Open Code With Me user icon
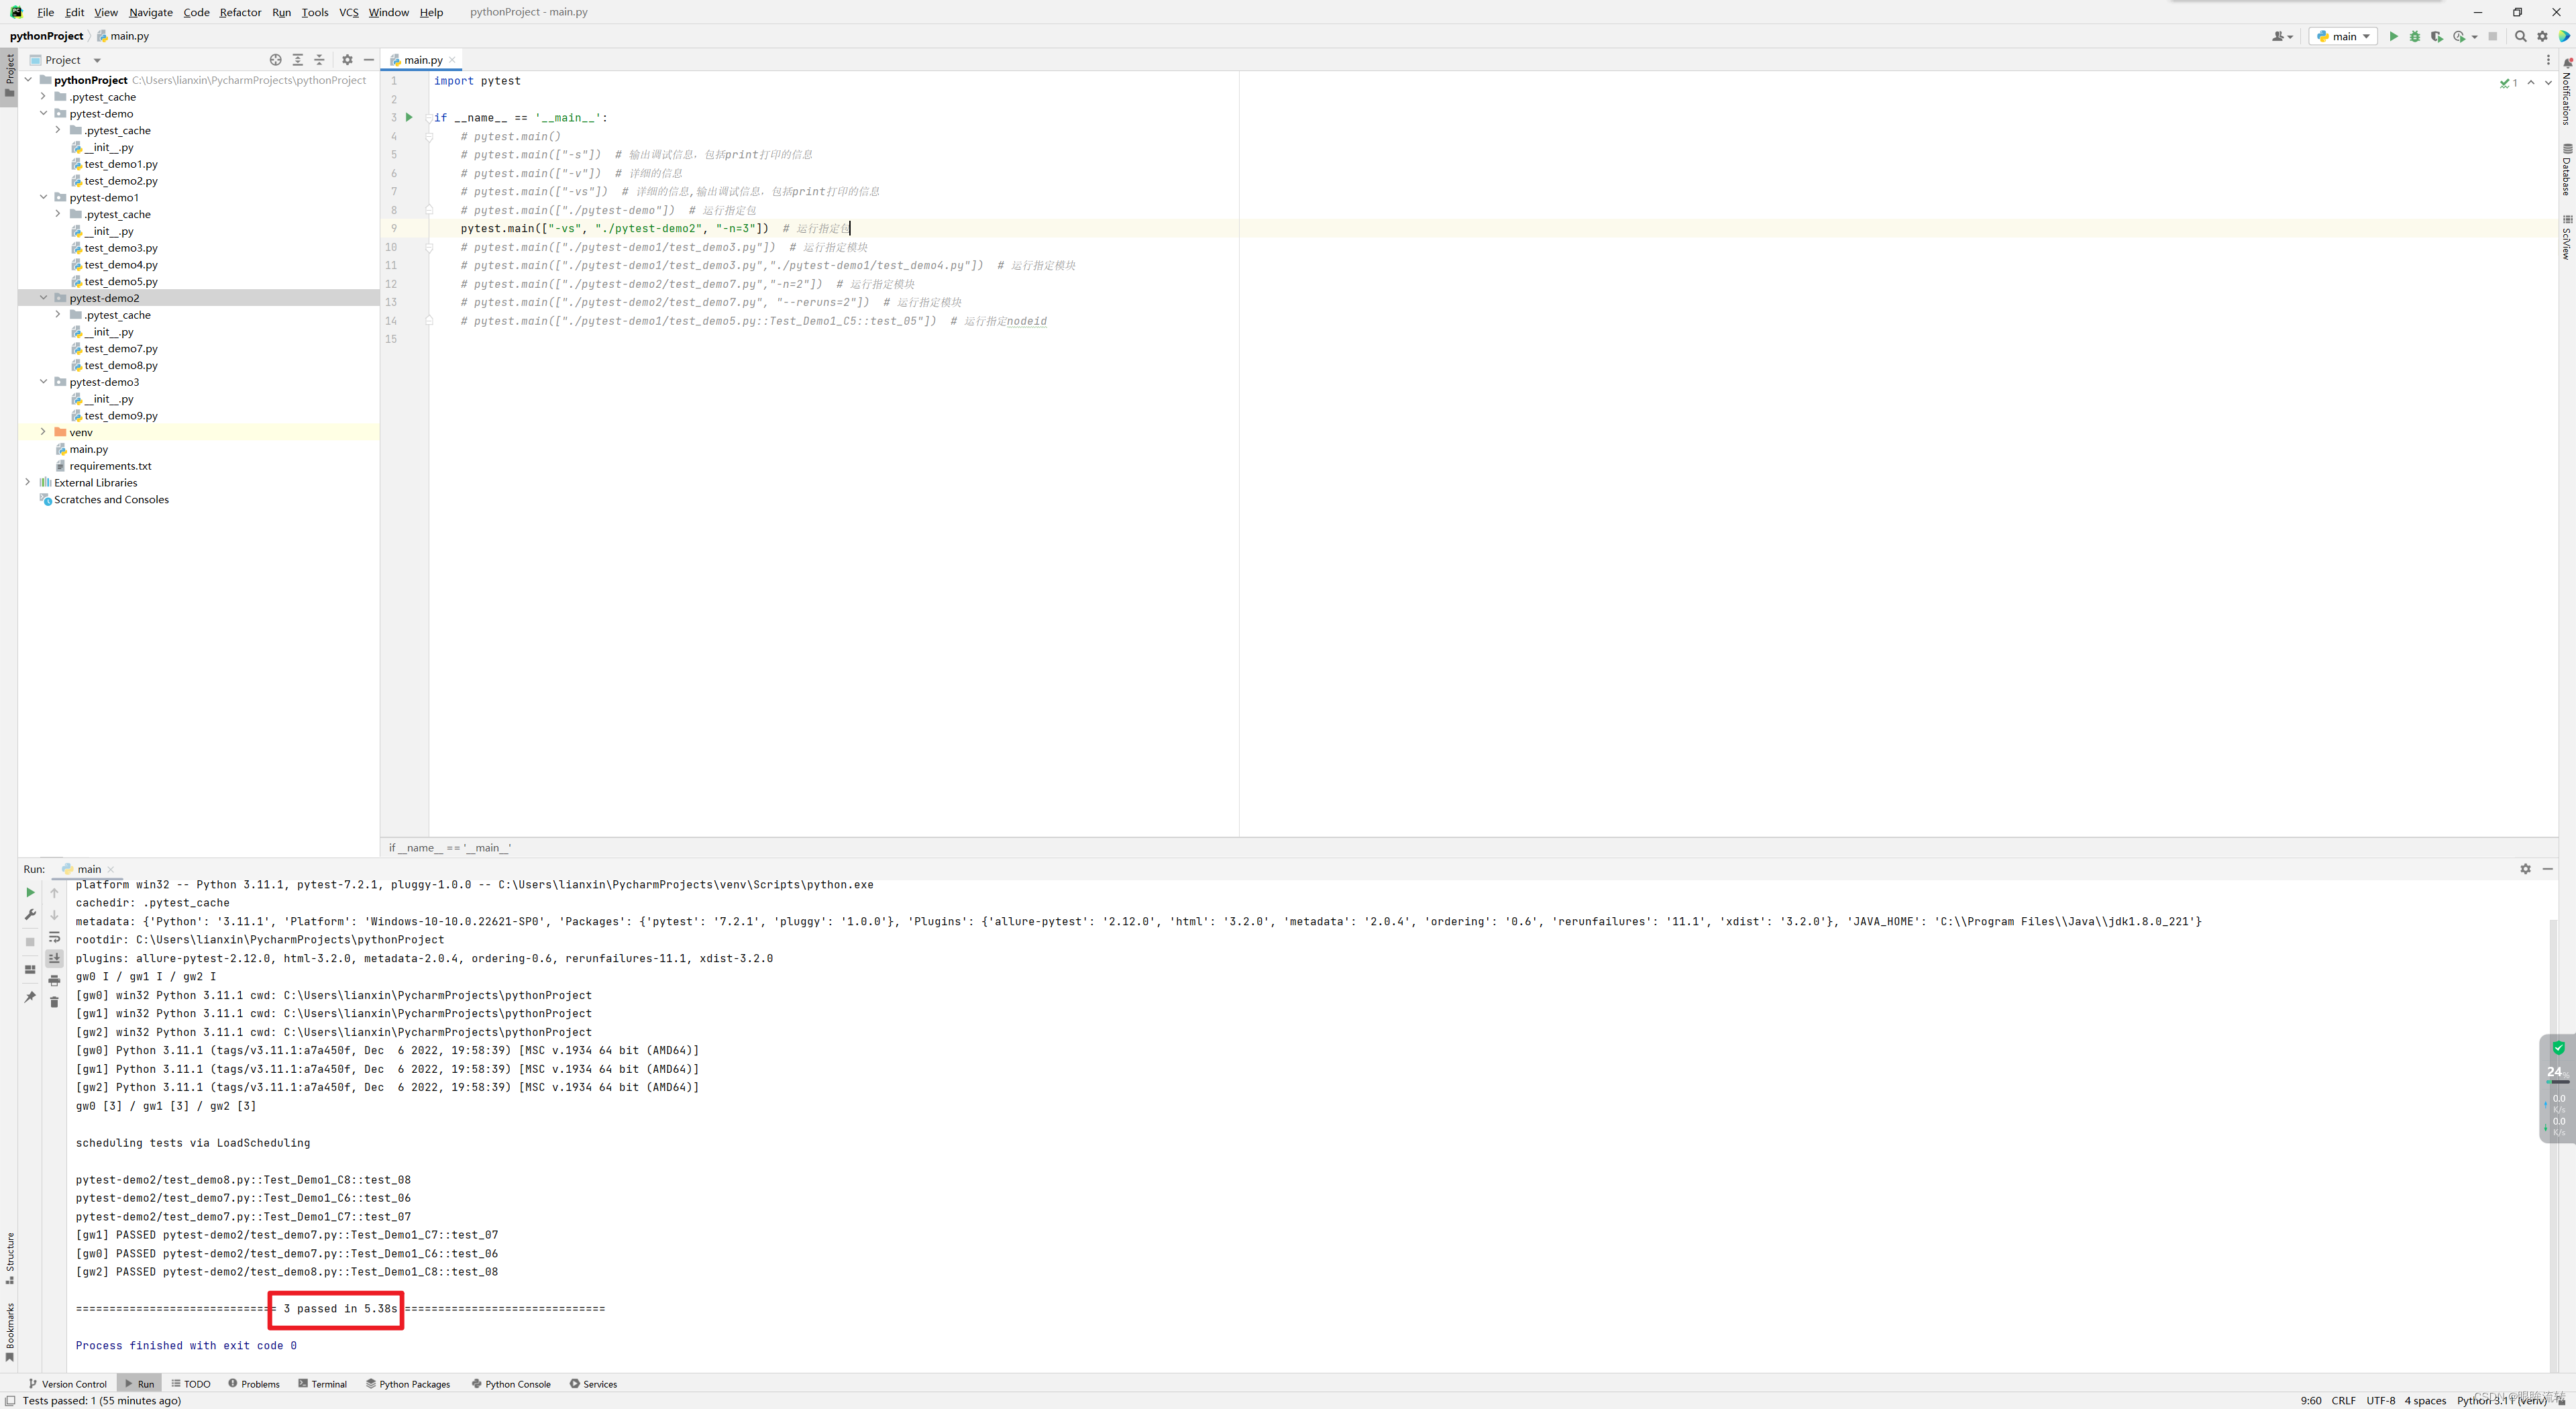This screenshot has width=2576, height=1409. [x=2282, y=36]
